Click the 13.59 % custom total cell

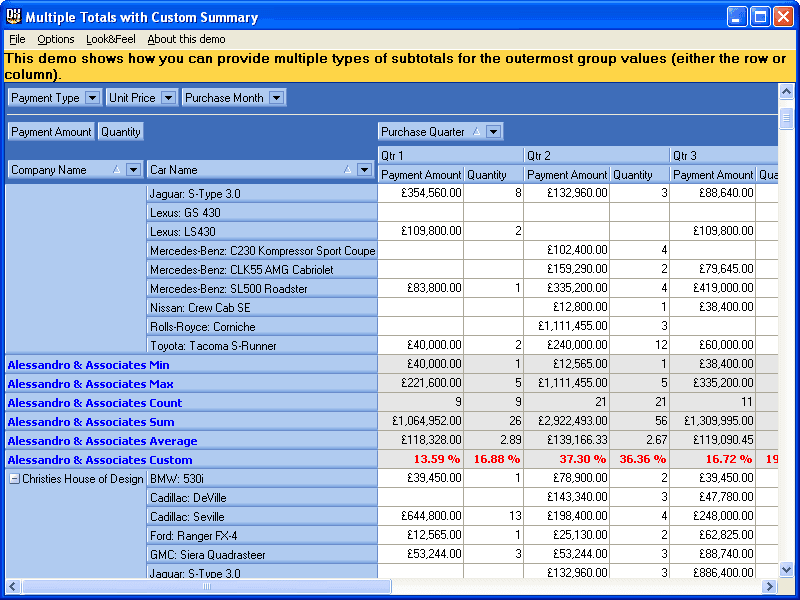pos(421,459)
